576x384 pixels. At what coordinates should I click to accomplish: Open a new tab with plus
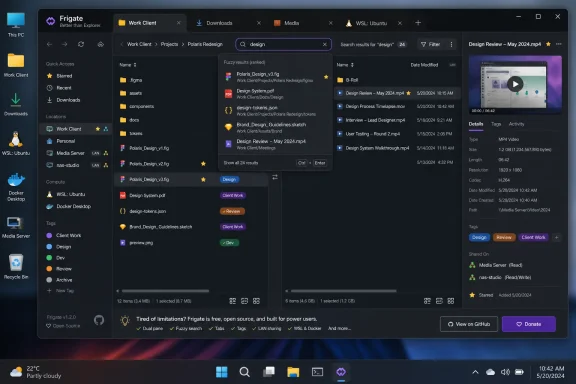pyautogui.click(x=418, y=23)
